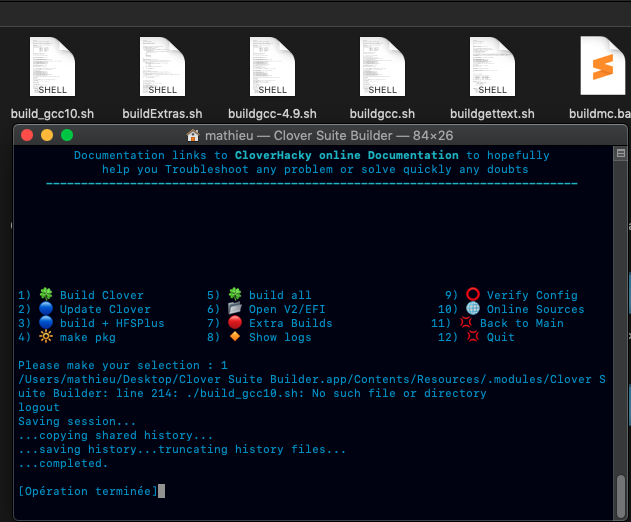Select the Sublime Text buildmc file icon
631x522 pixels.
[602, 66]
